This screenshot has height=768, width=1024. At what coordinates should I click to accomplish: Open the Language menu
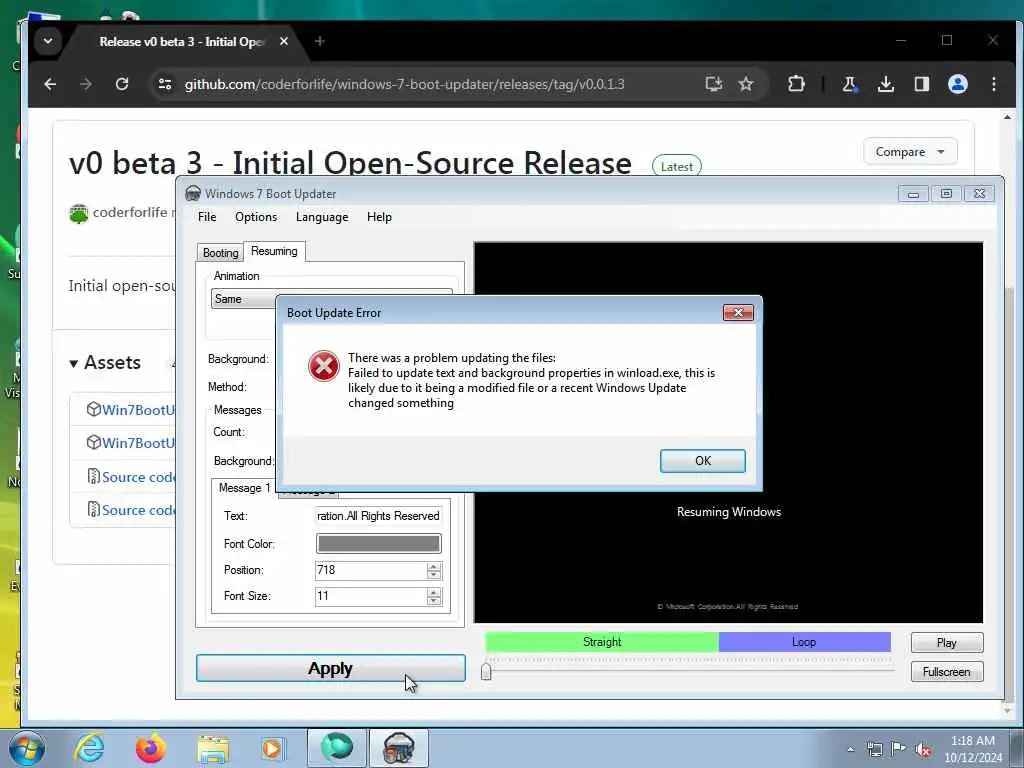click(x=322, y=217)
